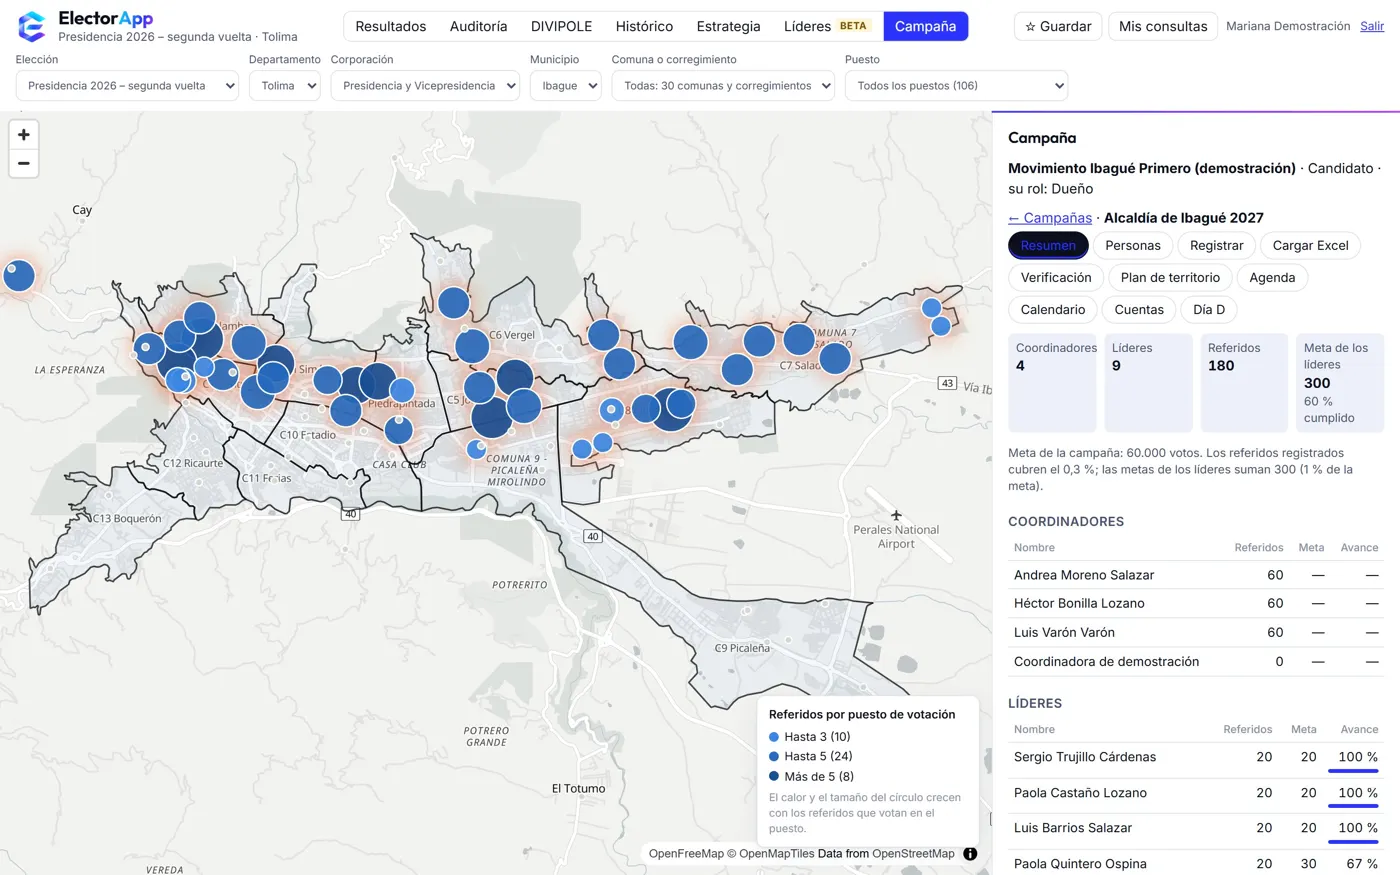Select the Campaña tab
The image size is (1400, 875).
pos(925,26)
